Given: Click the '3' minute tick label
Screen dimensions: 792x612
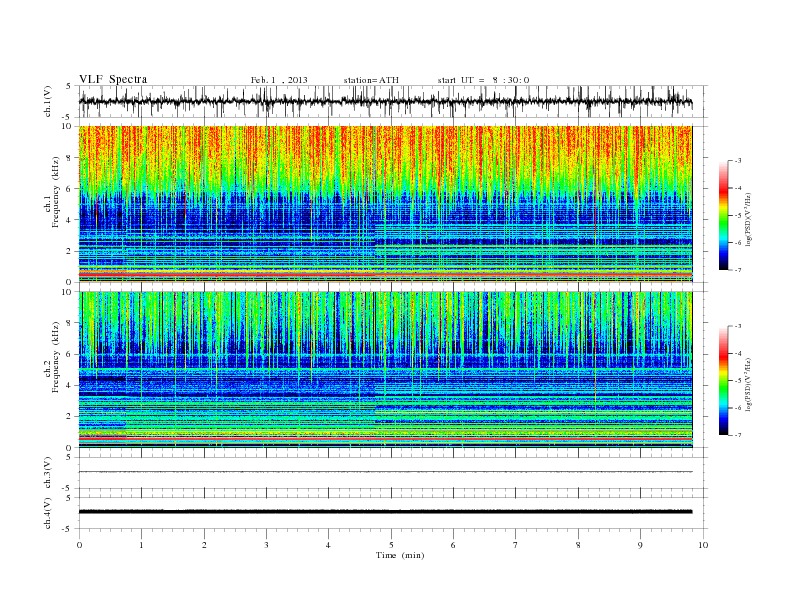Looking at the screenshot, I should pyautogui.click(x=266, y=545).
